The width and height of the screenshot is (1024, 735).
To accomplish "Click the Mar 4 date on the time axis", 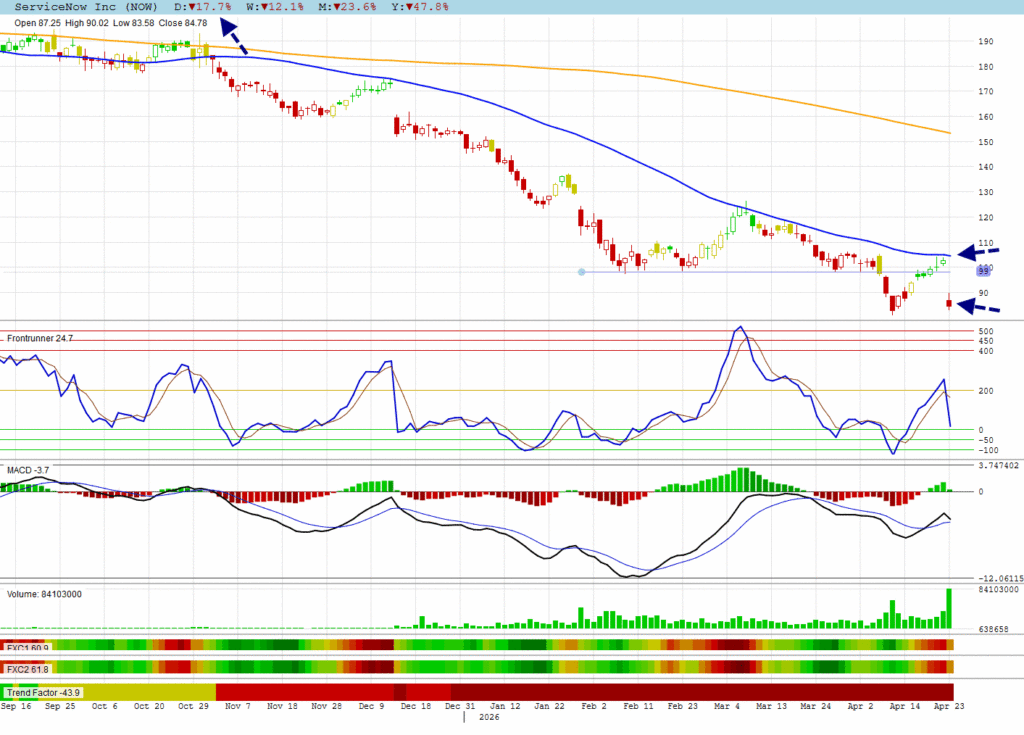I will tap(726, 706).
